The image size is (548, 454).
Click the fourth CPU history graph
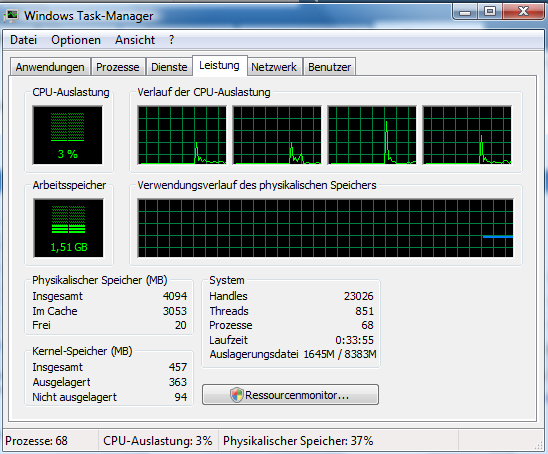pyautogui.click(x=467, y=135)
